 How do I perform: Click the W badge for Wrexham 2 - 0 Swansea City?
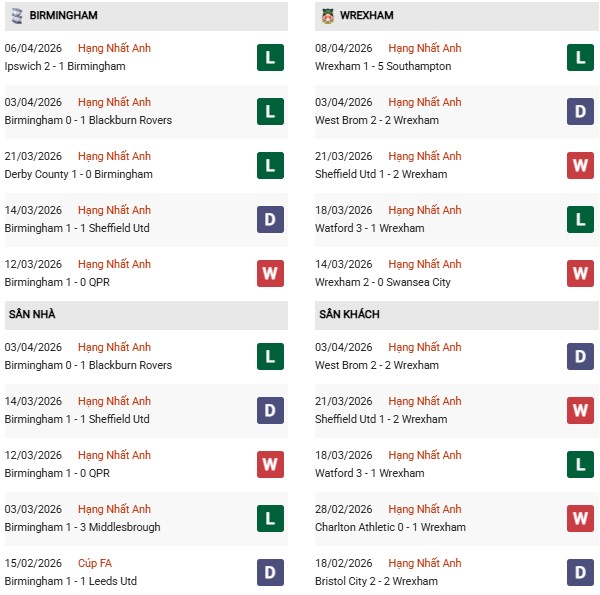tap(581, 273)
